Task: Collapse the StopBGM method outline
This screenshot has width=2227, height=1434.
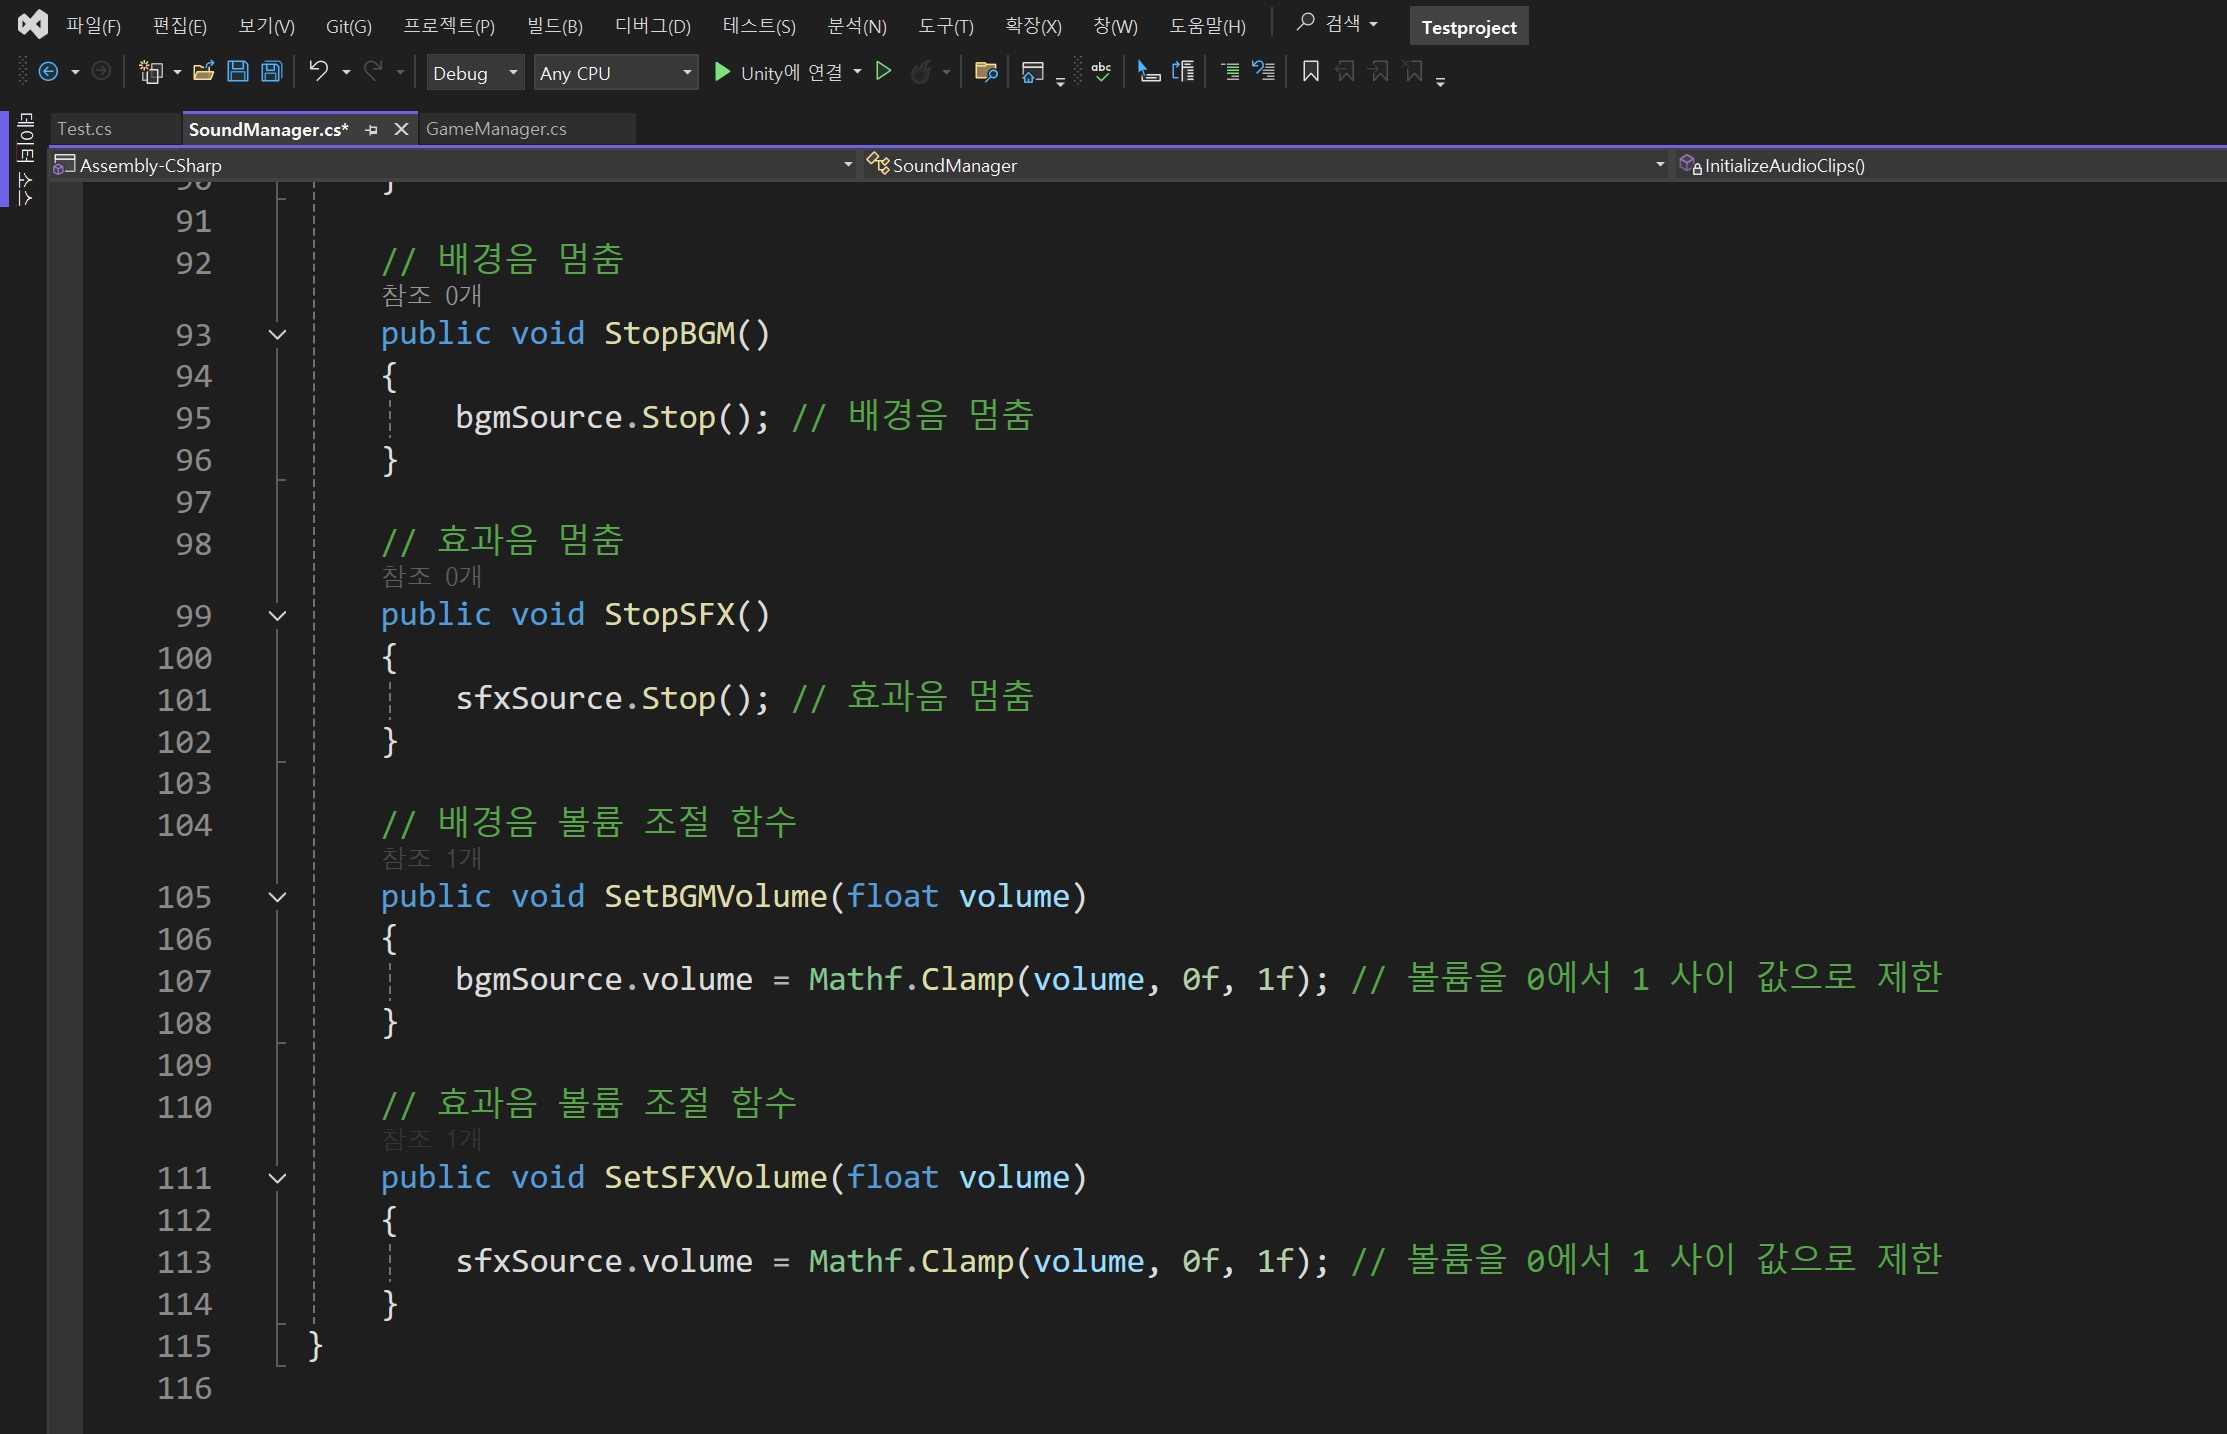Action: (x=278, y=335)
